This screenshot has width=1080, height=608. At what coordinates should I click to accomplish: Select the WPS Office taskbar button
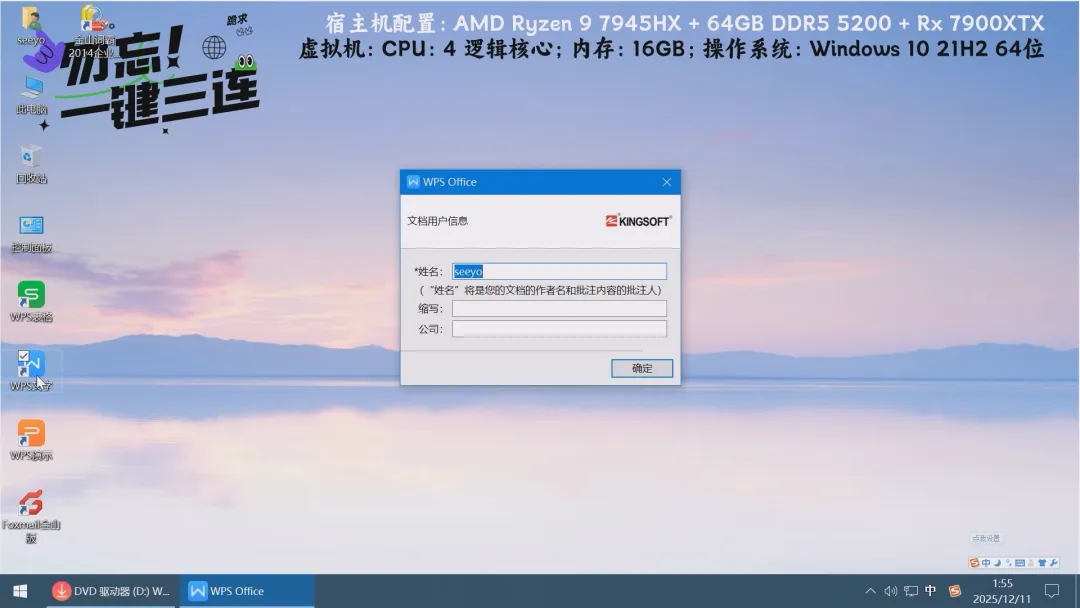[x=247, y=591]
